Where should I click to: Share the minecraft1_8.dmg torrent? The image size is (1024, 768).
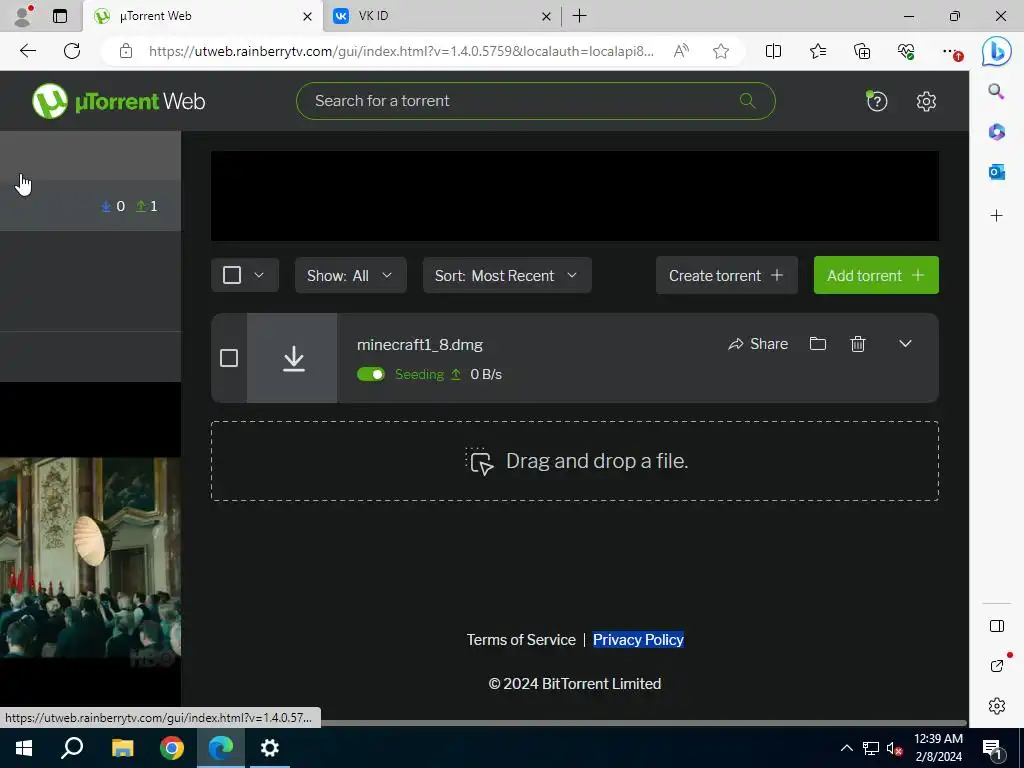coord(758,344)
